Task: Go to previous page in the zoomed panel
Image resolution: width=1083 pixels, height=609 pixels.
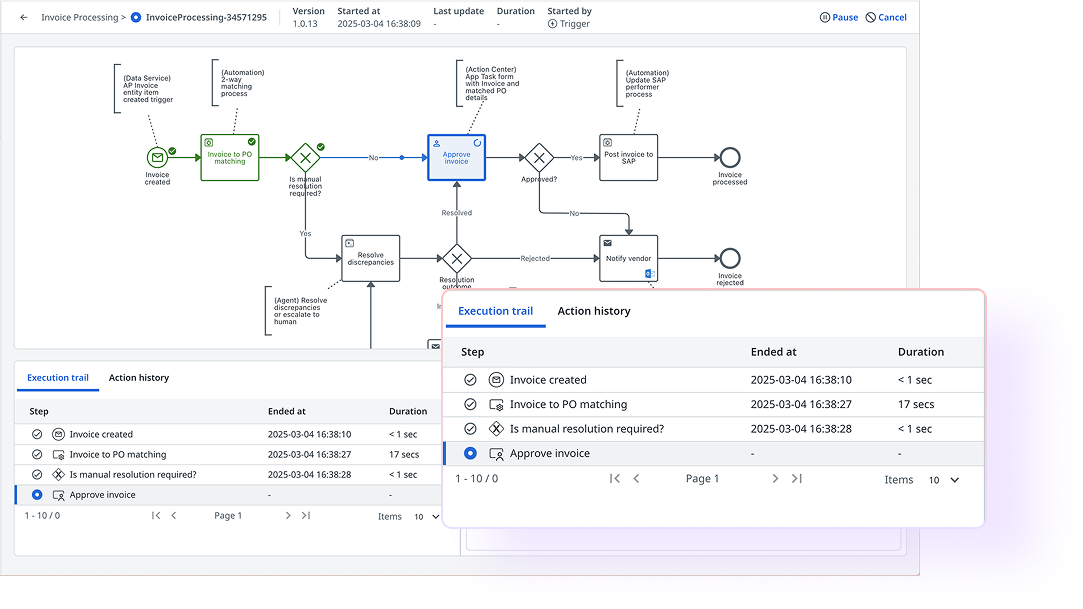Action: click(x=636, y=478)
